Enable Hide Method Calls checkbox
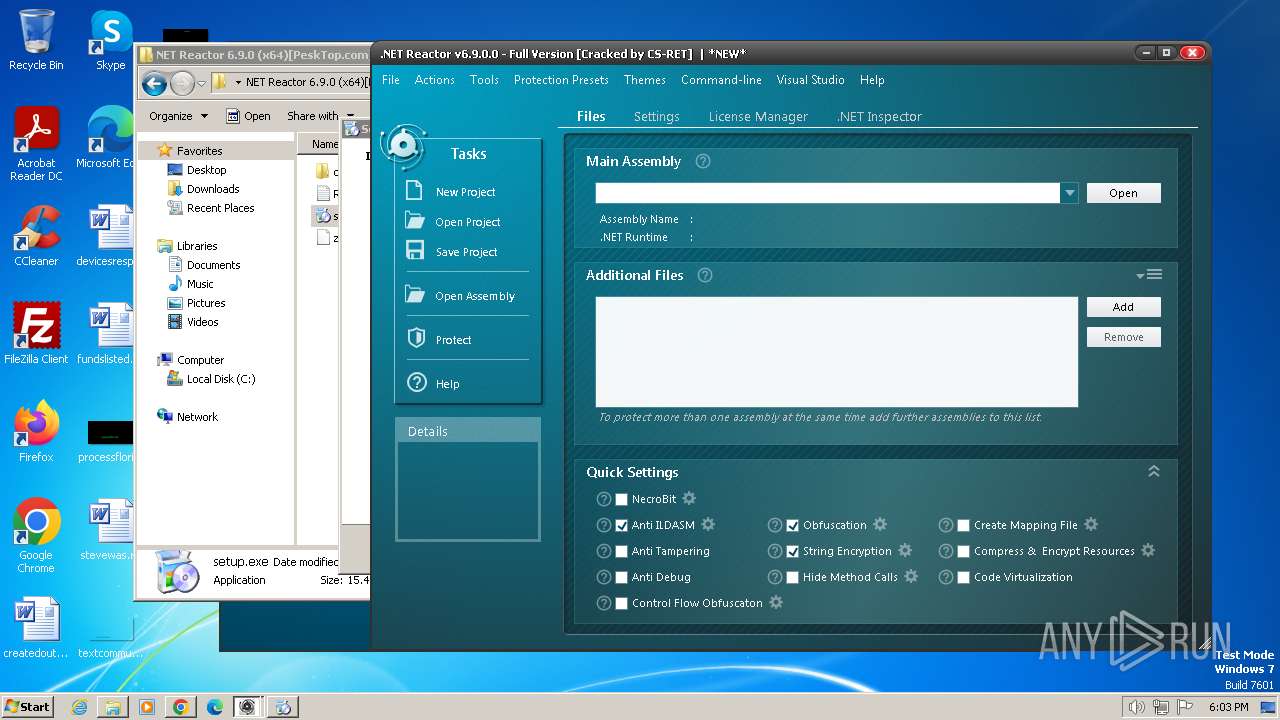1280x720 pixels. point(792,577)
